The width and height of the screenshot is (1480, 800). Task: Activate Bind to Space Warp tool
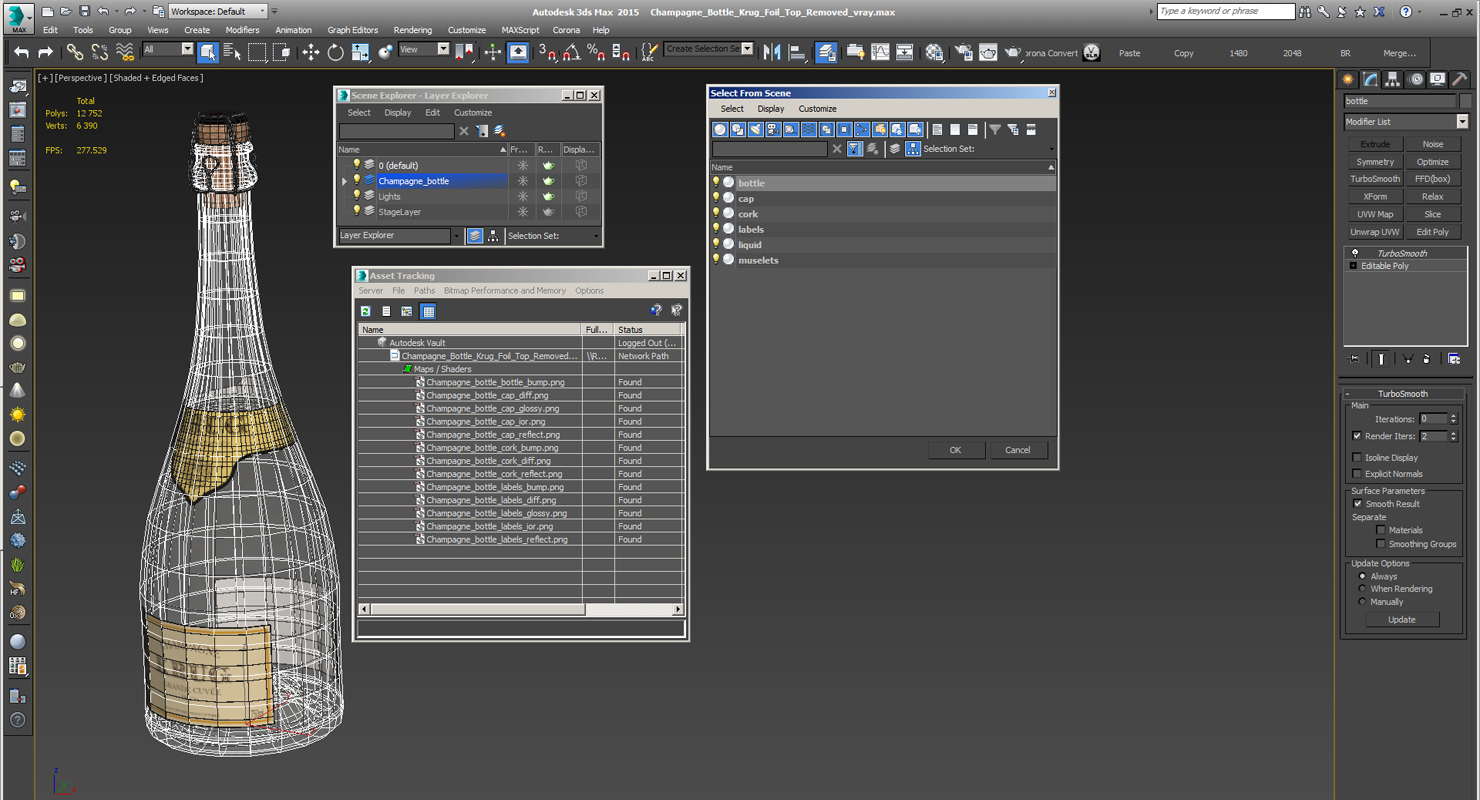(x=125, y=52)
